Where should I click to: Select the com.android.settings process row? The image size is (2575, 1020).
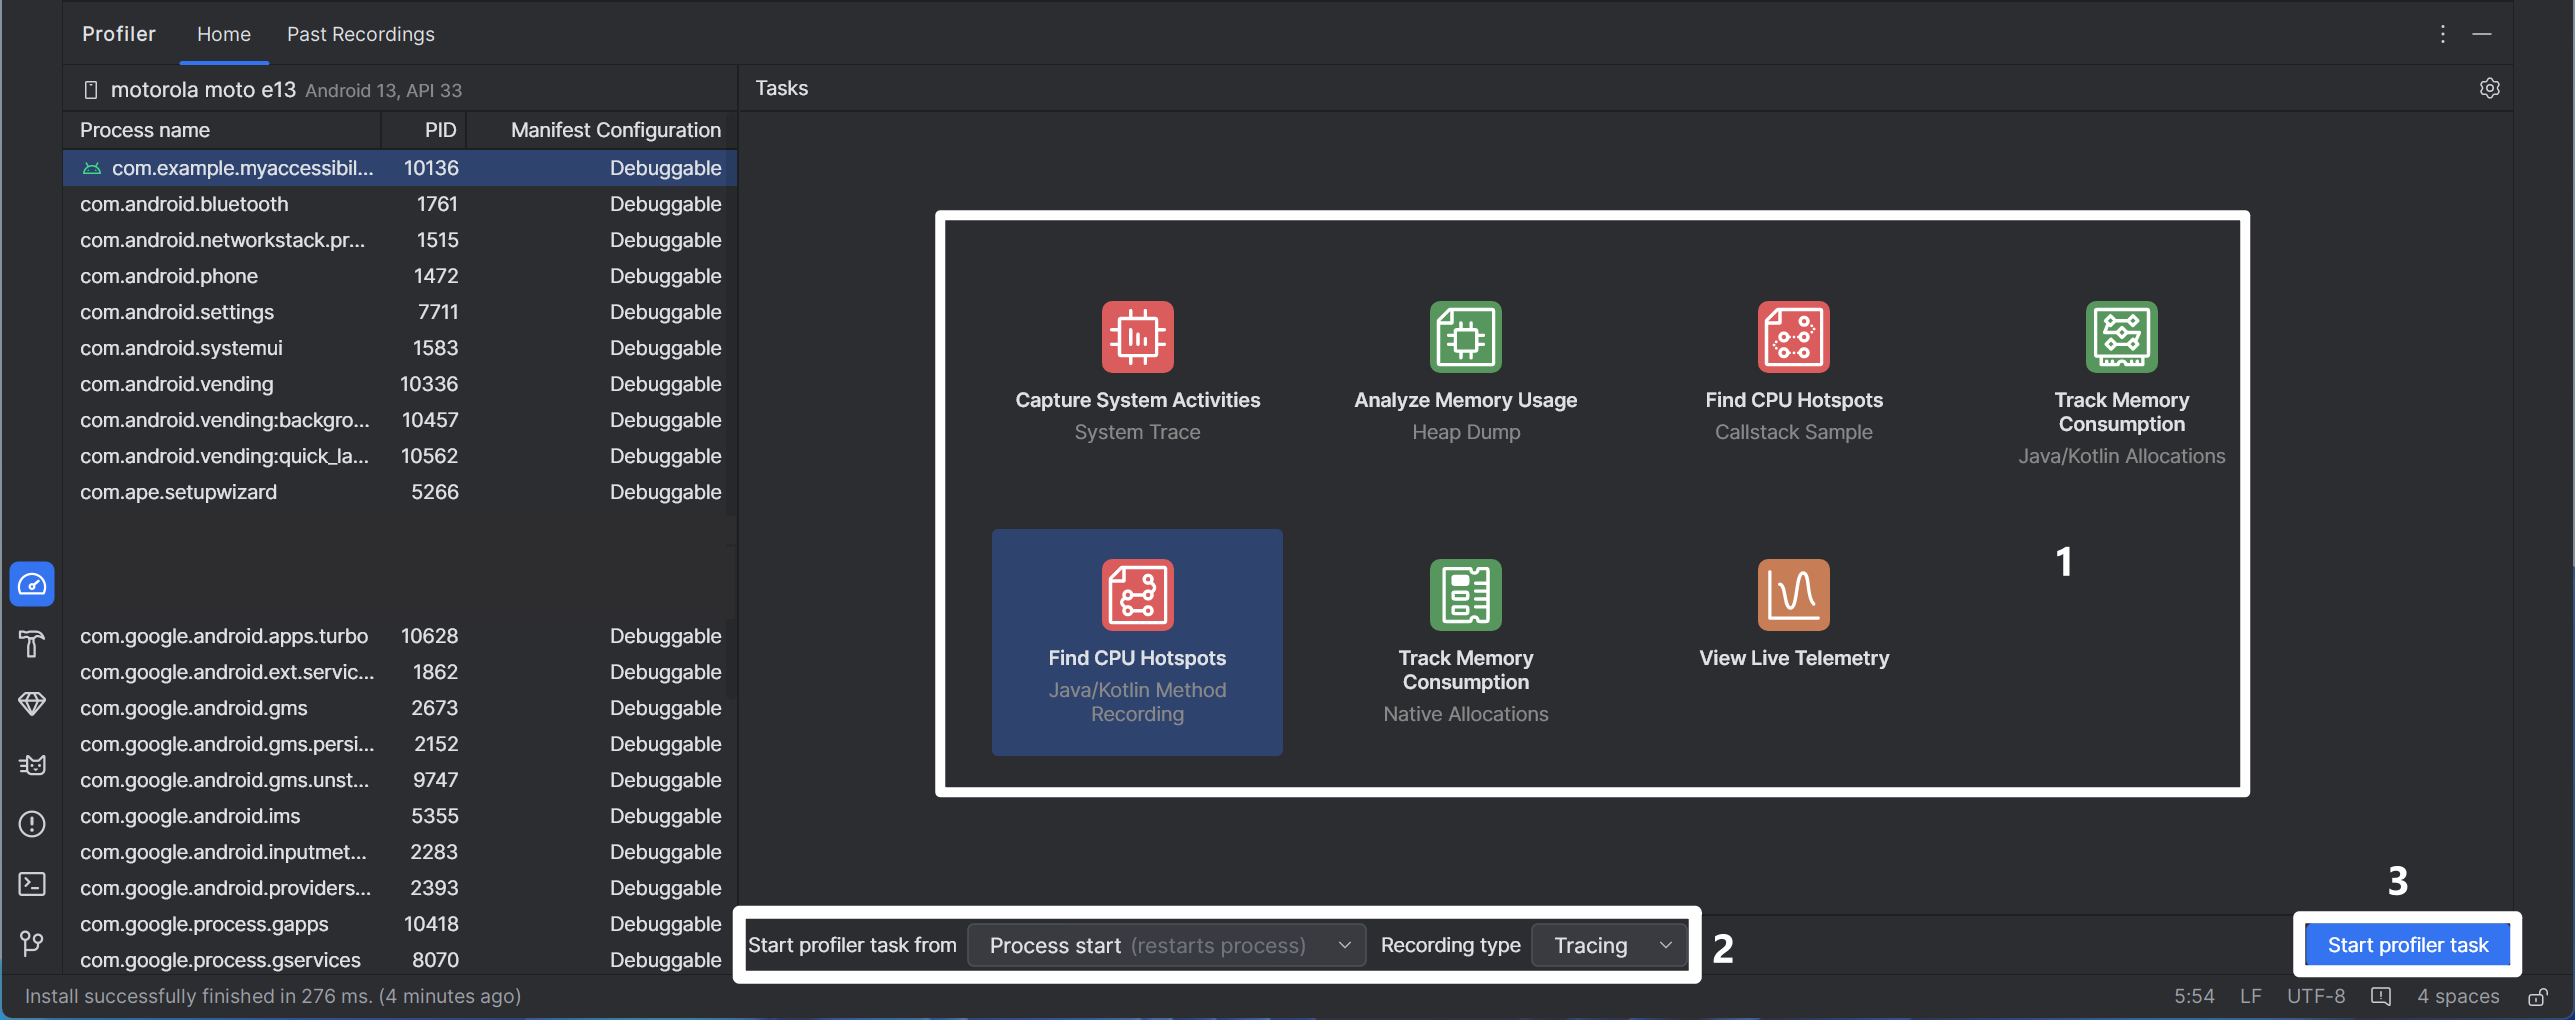400,312
